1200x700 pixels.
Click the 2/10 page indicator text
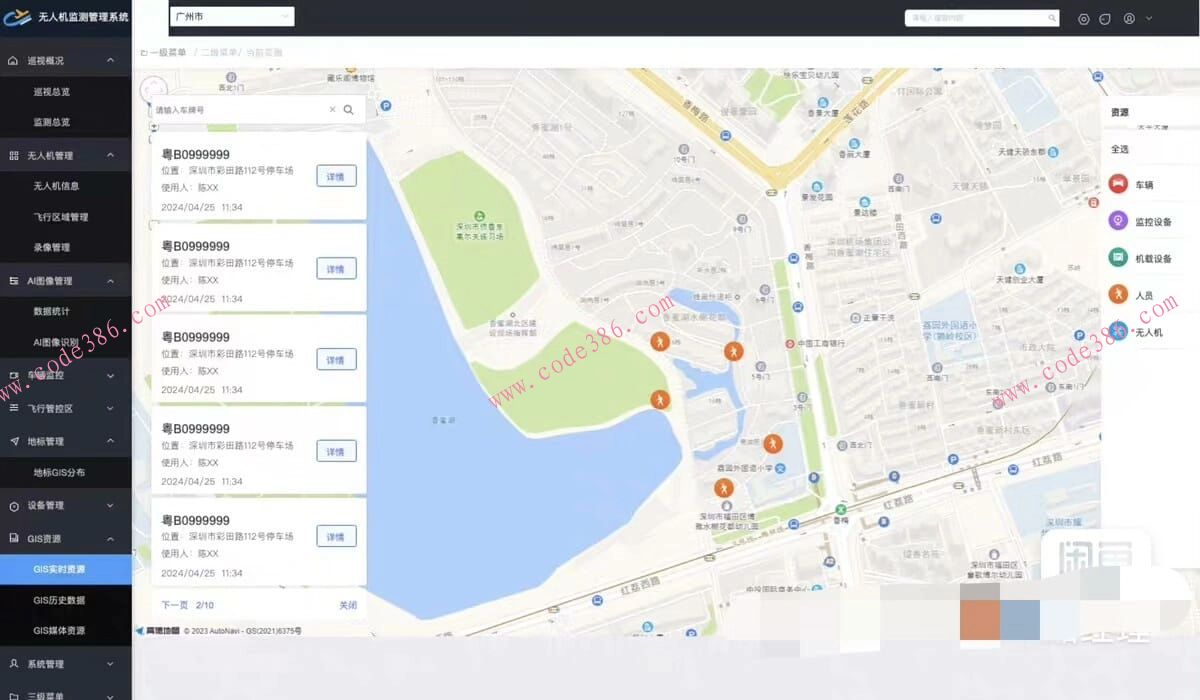point(205,605)
